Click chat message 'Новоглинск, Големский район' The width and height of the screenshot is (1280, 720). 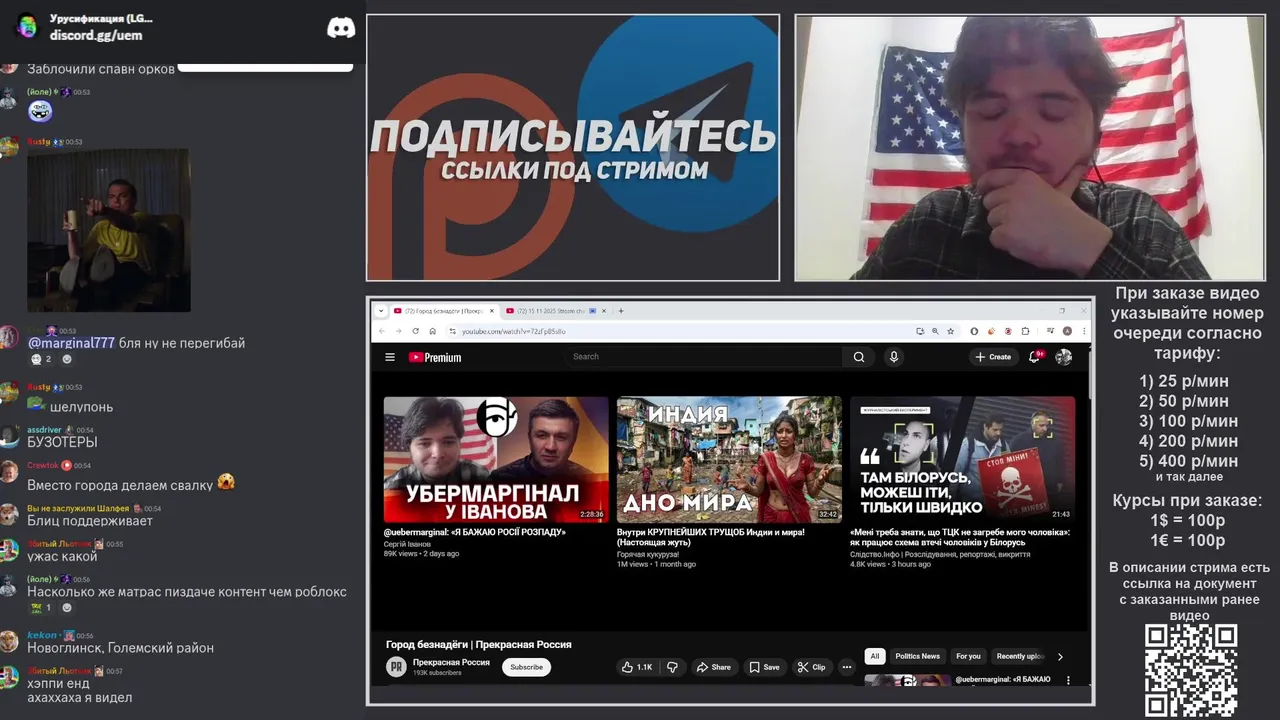[120, 648]
